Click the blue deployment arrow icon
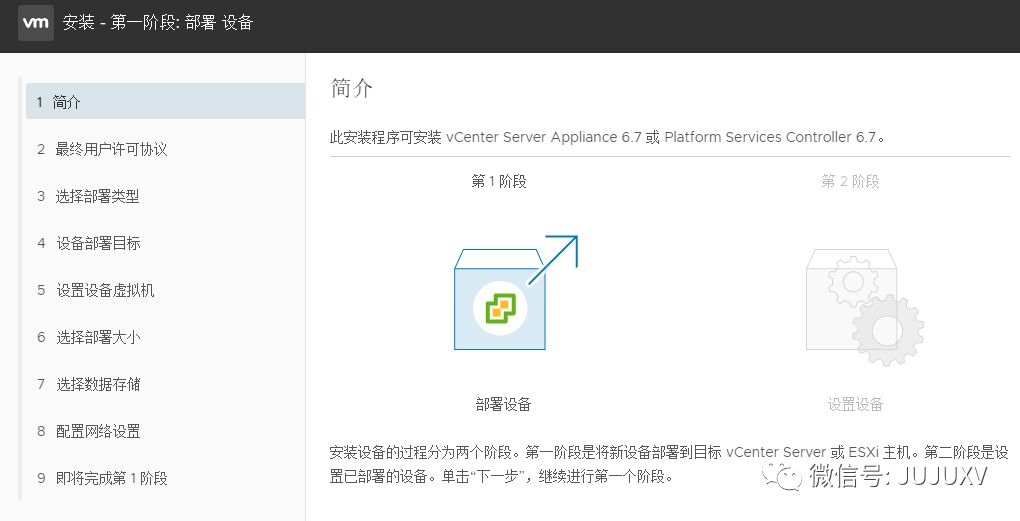 552,260
